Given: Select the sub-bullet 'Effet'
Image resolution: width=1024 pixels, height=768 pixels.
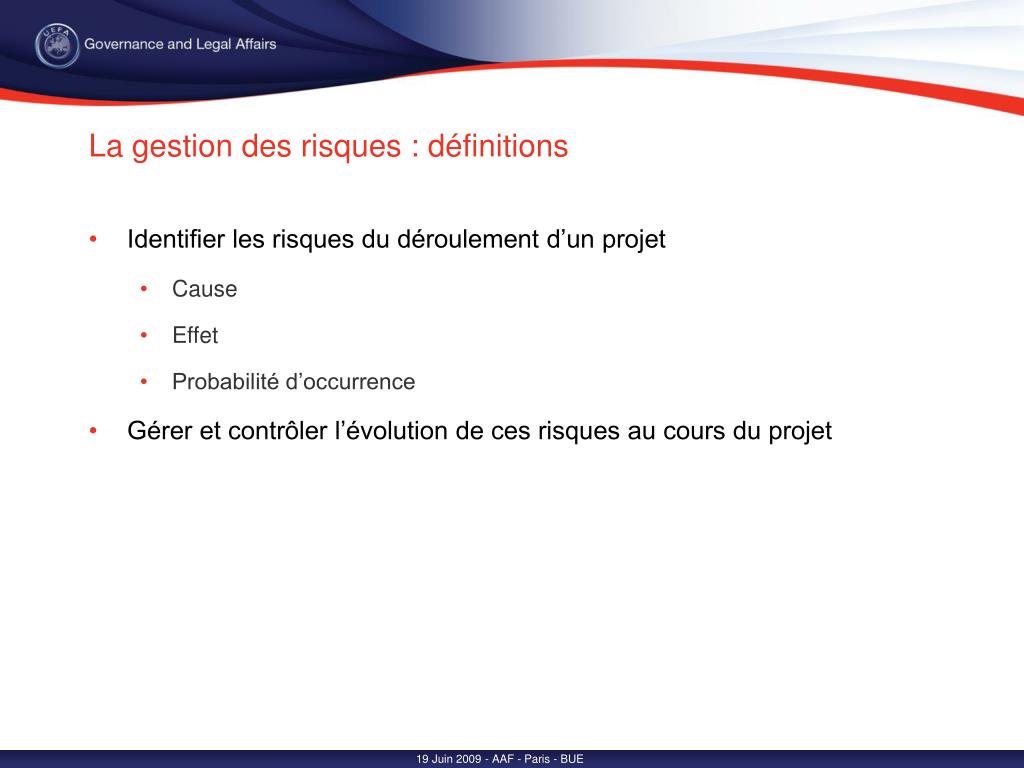Looking at the screenshot, I should click(195, 335).
